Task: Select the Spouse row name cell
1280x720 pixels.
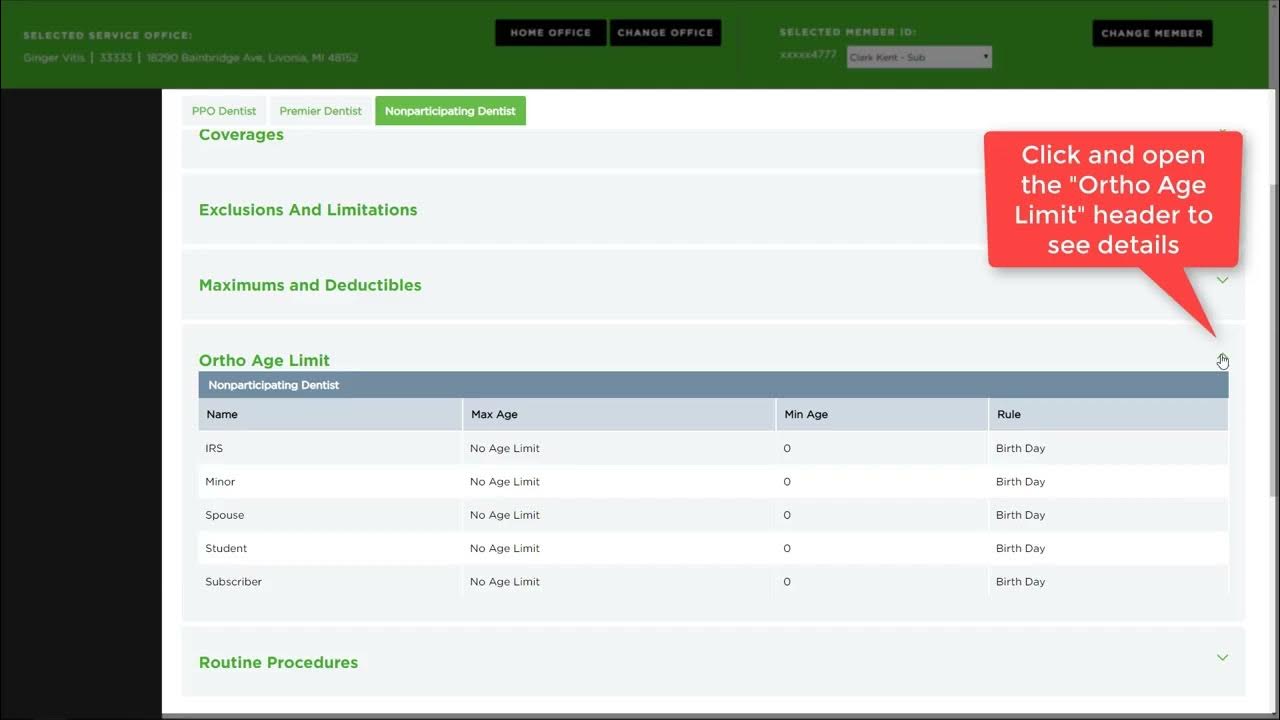Action: (330, 515)
